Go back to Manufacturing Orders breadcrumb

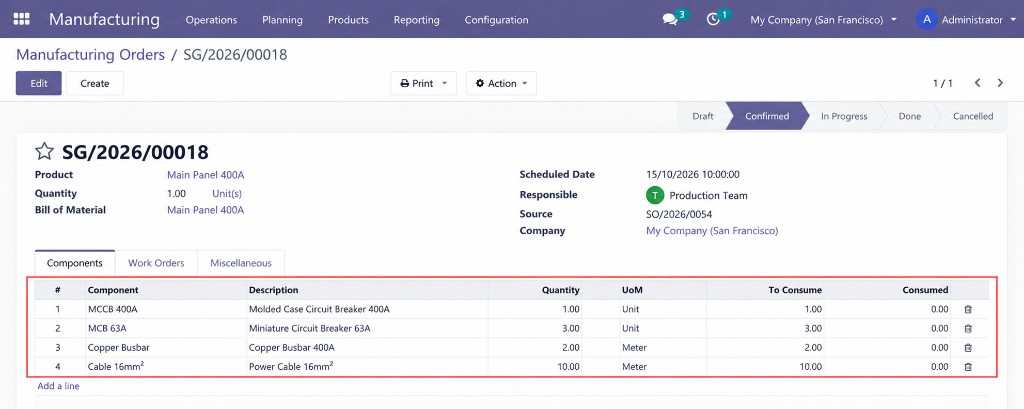(90, 55)
